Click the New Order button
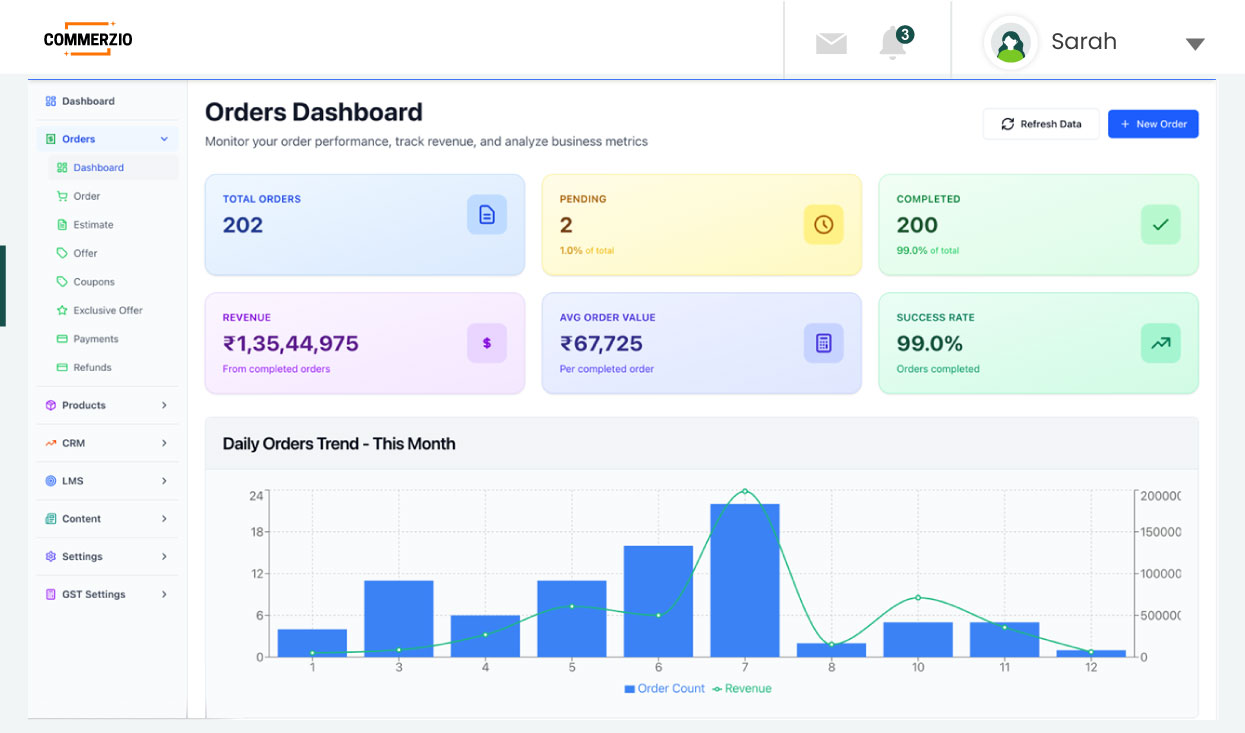Screen dimensions: 1245x733 click(1153, 124)
